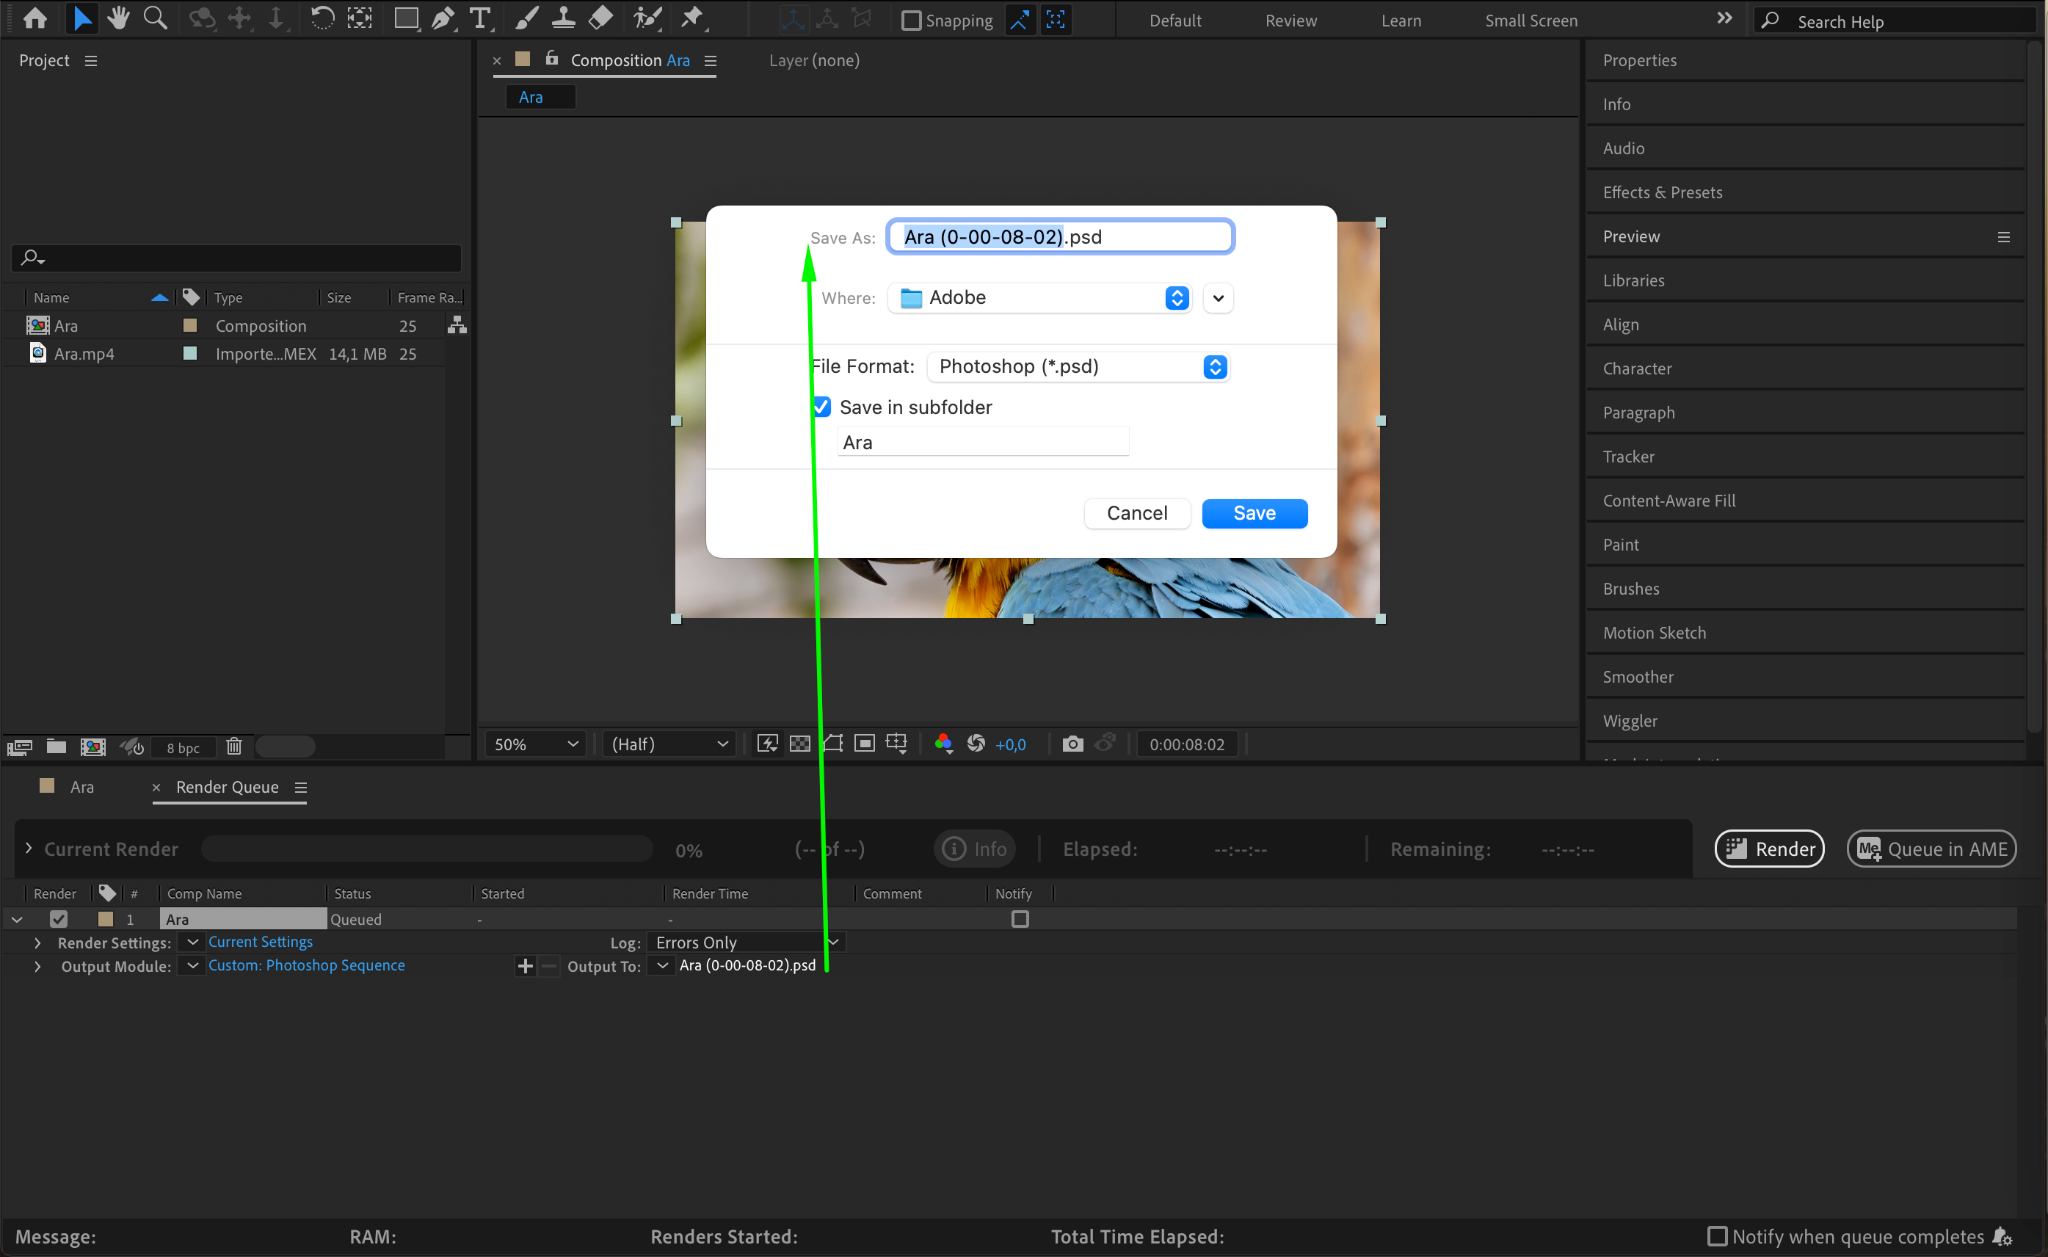Click Queue in AME button
This screenshot has height=1257, width=2048.
pyautogui.click(x=1931, y=849)
